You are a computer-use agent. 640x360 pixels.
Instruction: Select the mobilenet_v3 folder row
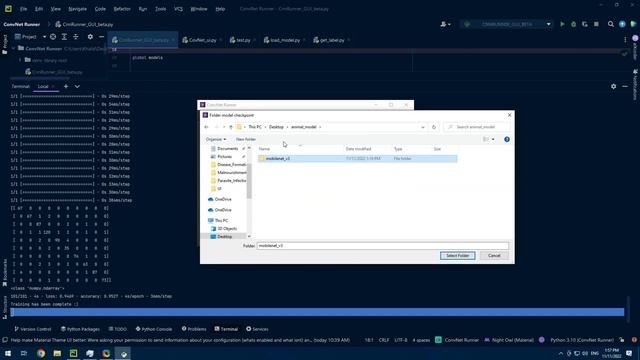[x=357, y=158]
